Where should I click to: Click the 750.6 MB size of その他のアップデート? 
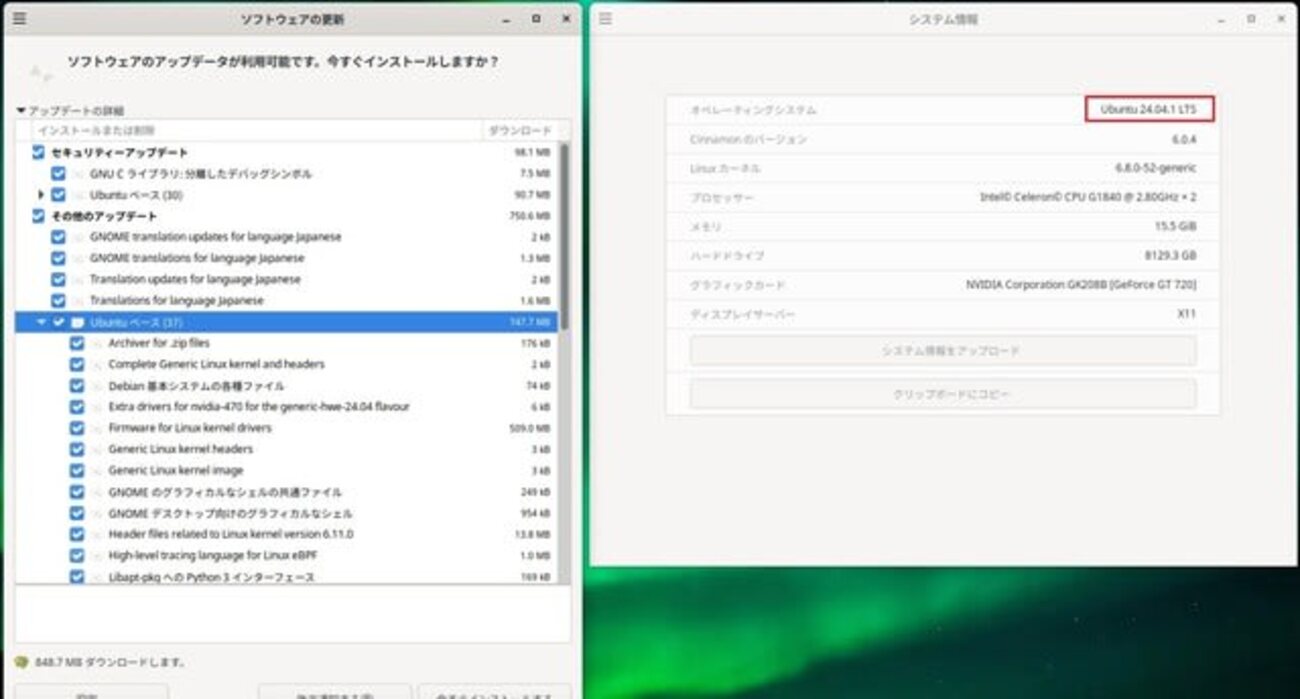point(532,216)
